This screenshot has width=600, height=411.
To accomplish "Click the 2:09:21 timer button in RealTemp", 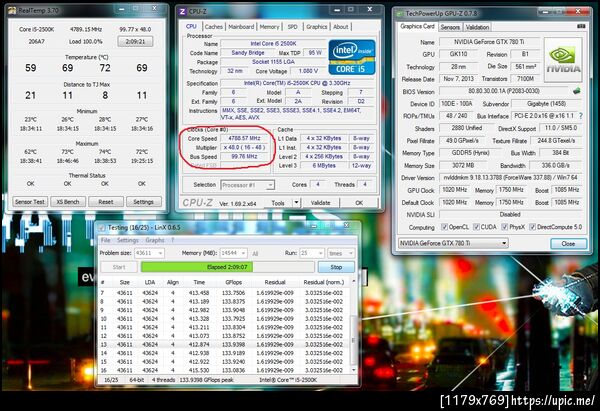I will point(135,41).
